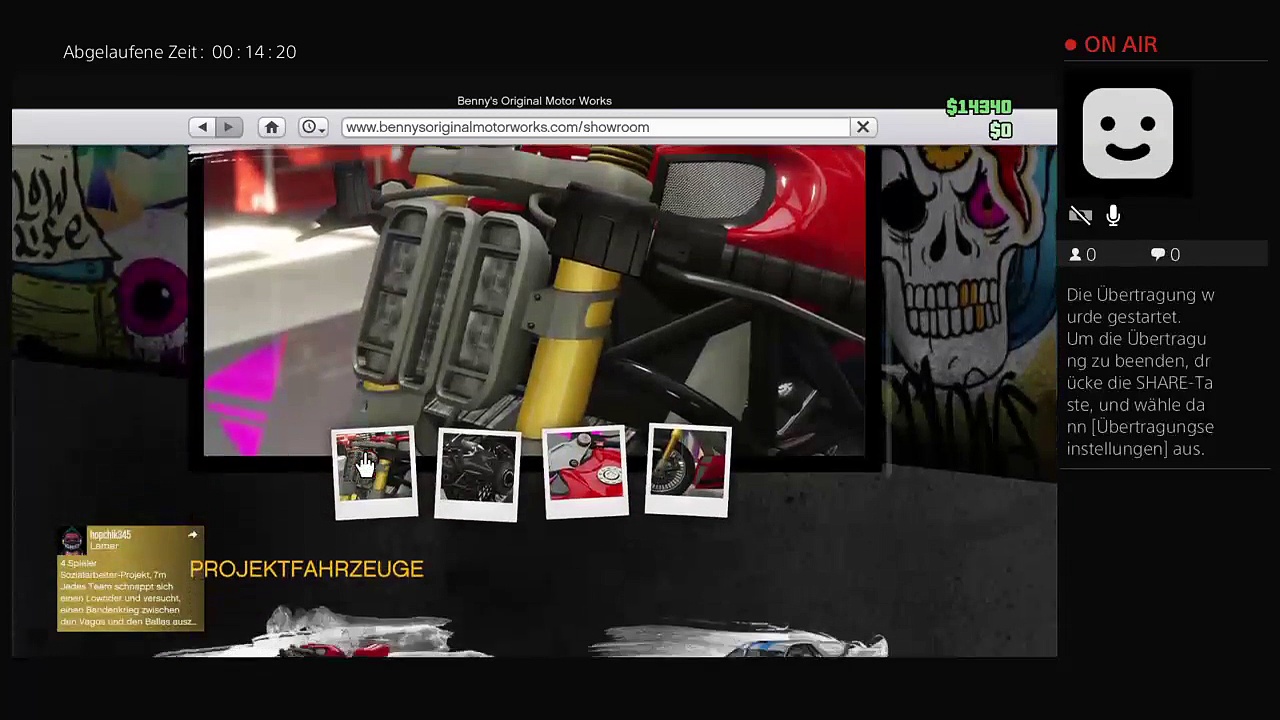Screen dimensions: 1280x720
Task: Click the browser back arrow button
Action: click(202, 127)
